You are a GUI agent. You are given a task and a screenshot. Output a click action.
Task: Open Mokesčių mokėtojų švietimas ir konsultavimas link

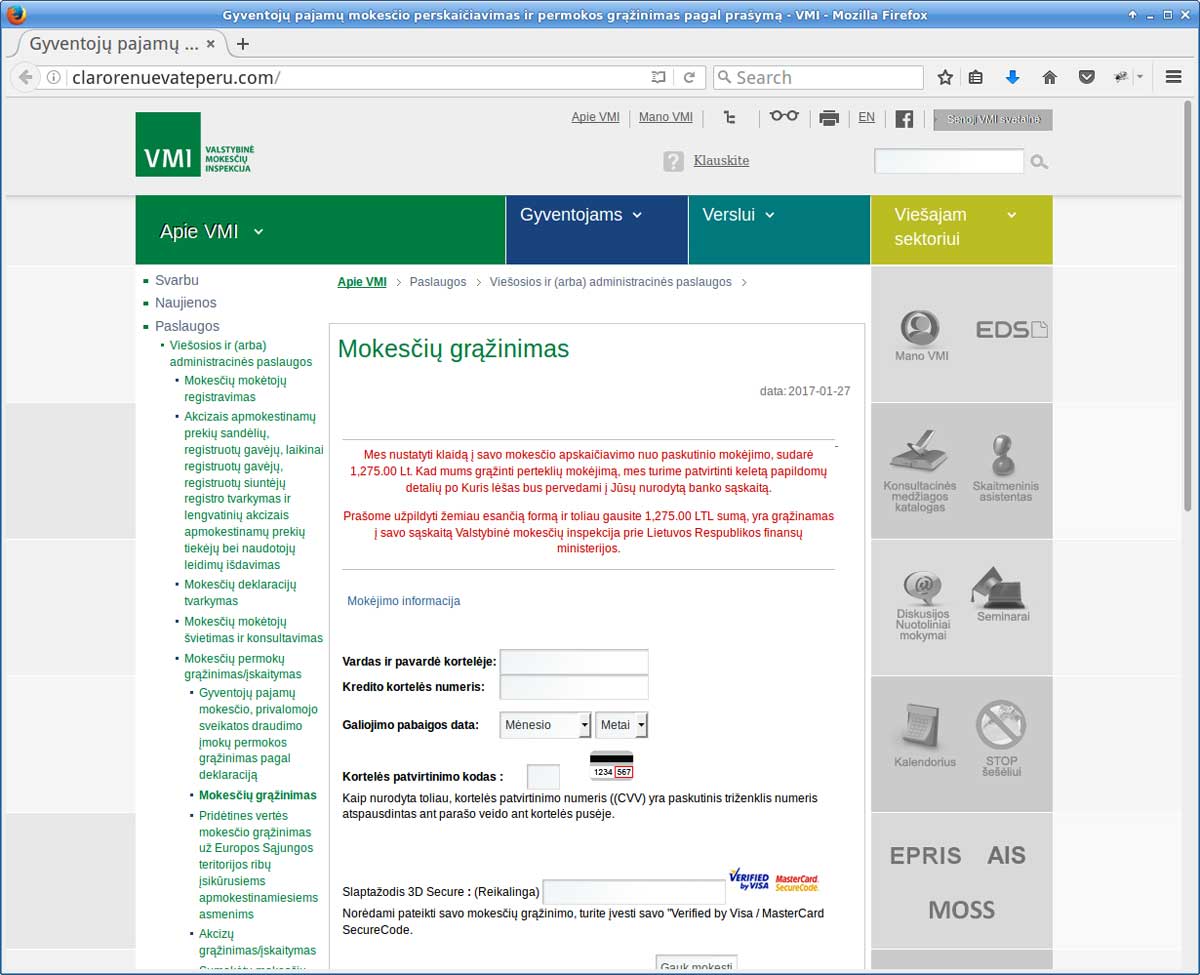(254, 630)
